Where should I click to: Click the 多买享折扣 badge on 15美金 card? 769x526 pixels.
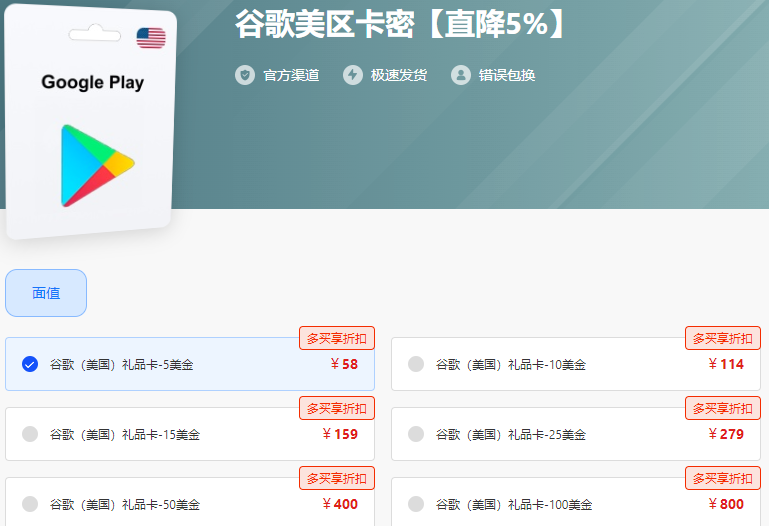(337, 408)
